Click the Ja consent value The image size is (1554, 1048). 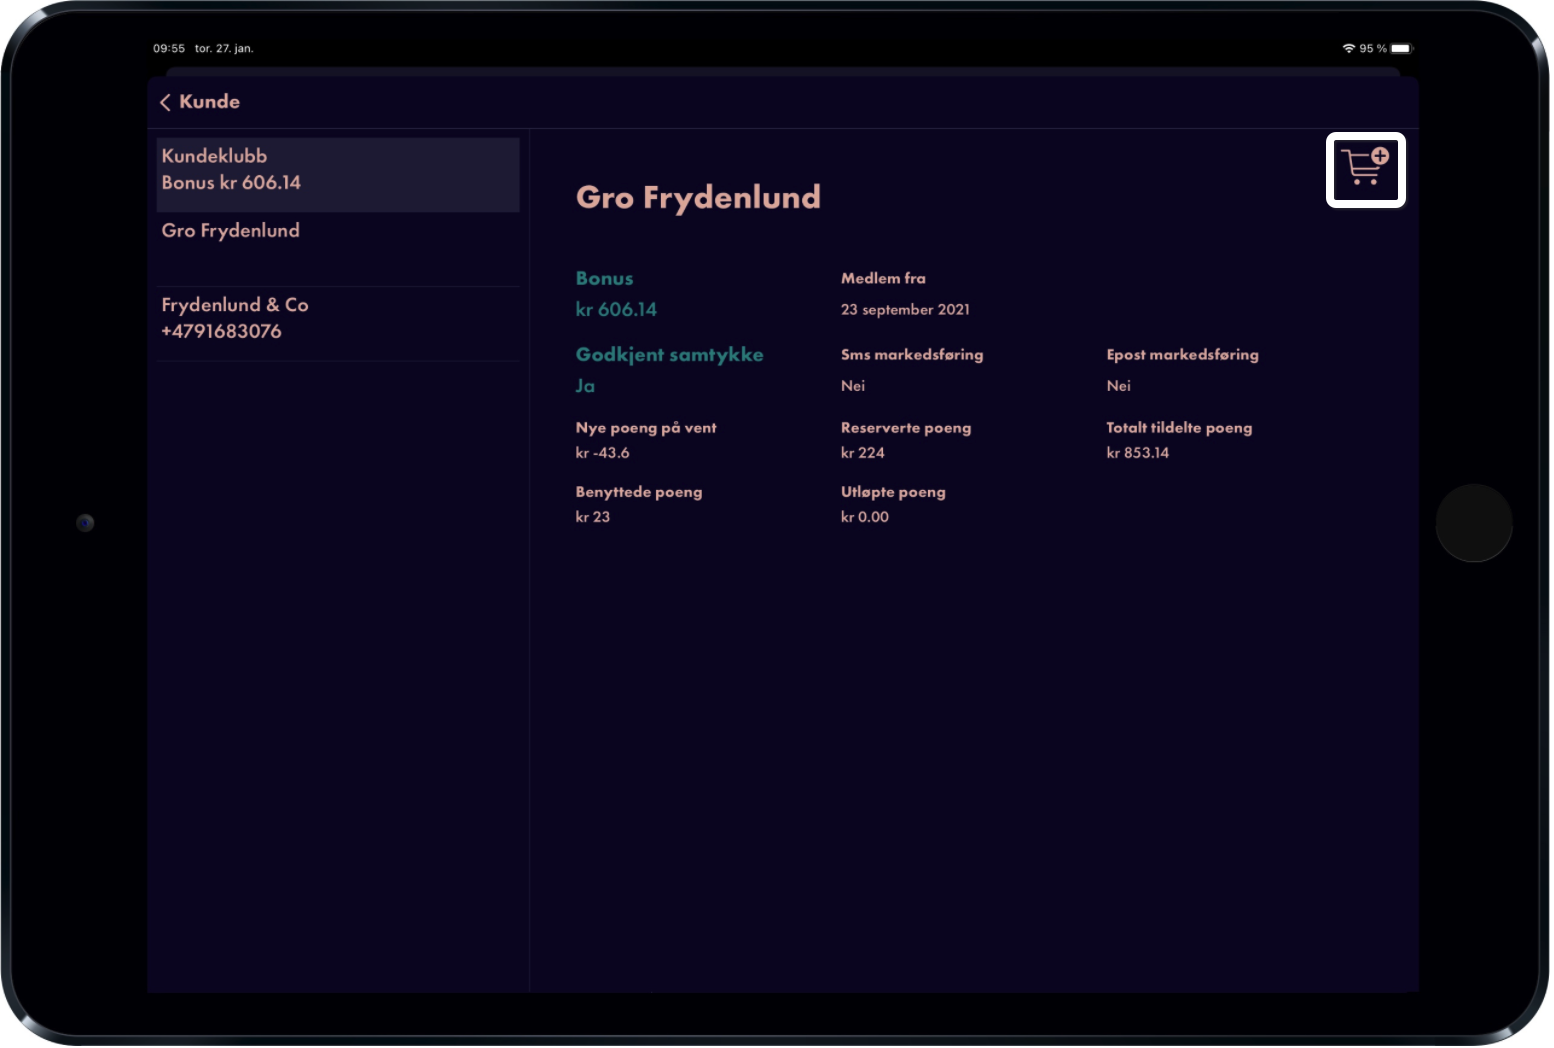(586, 386)
